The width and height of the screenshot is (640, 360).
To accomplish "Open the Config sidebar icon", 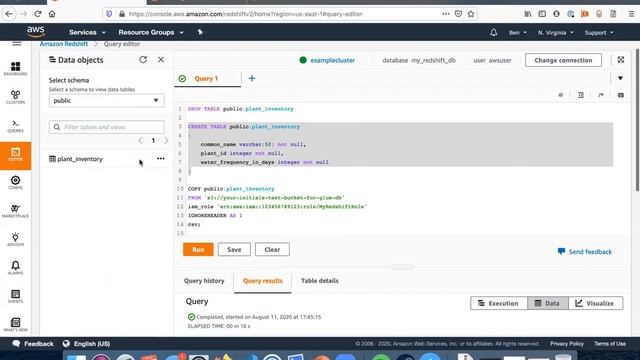I will point(16,182).
